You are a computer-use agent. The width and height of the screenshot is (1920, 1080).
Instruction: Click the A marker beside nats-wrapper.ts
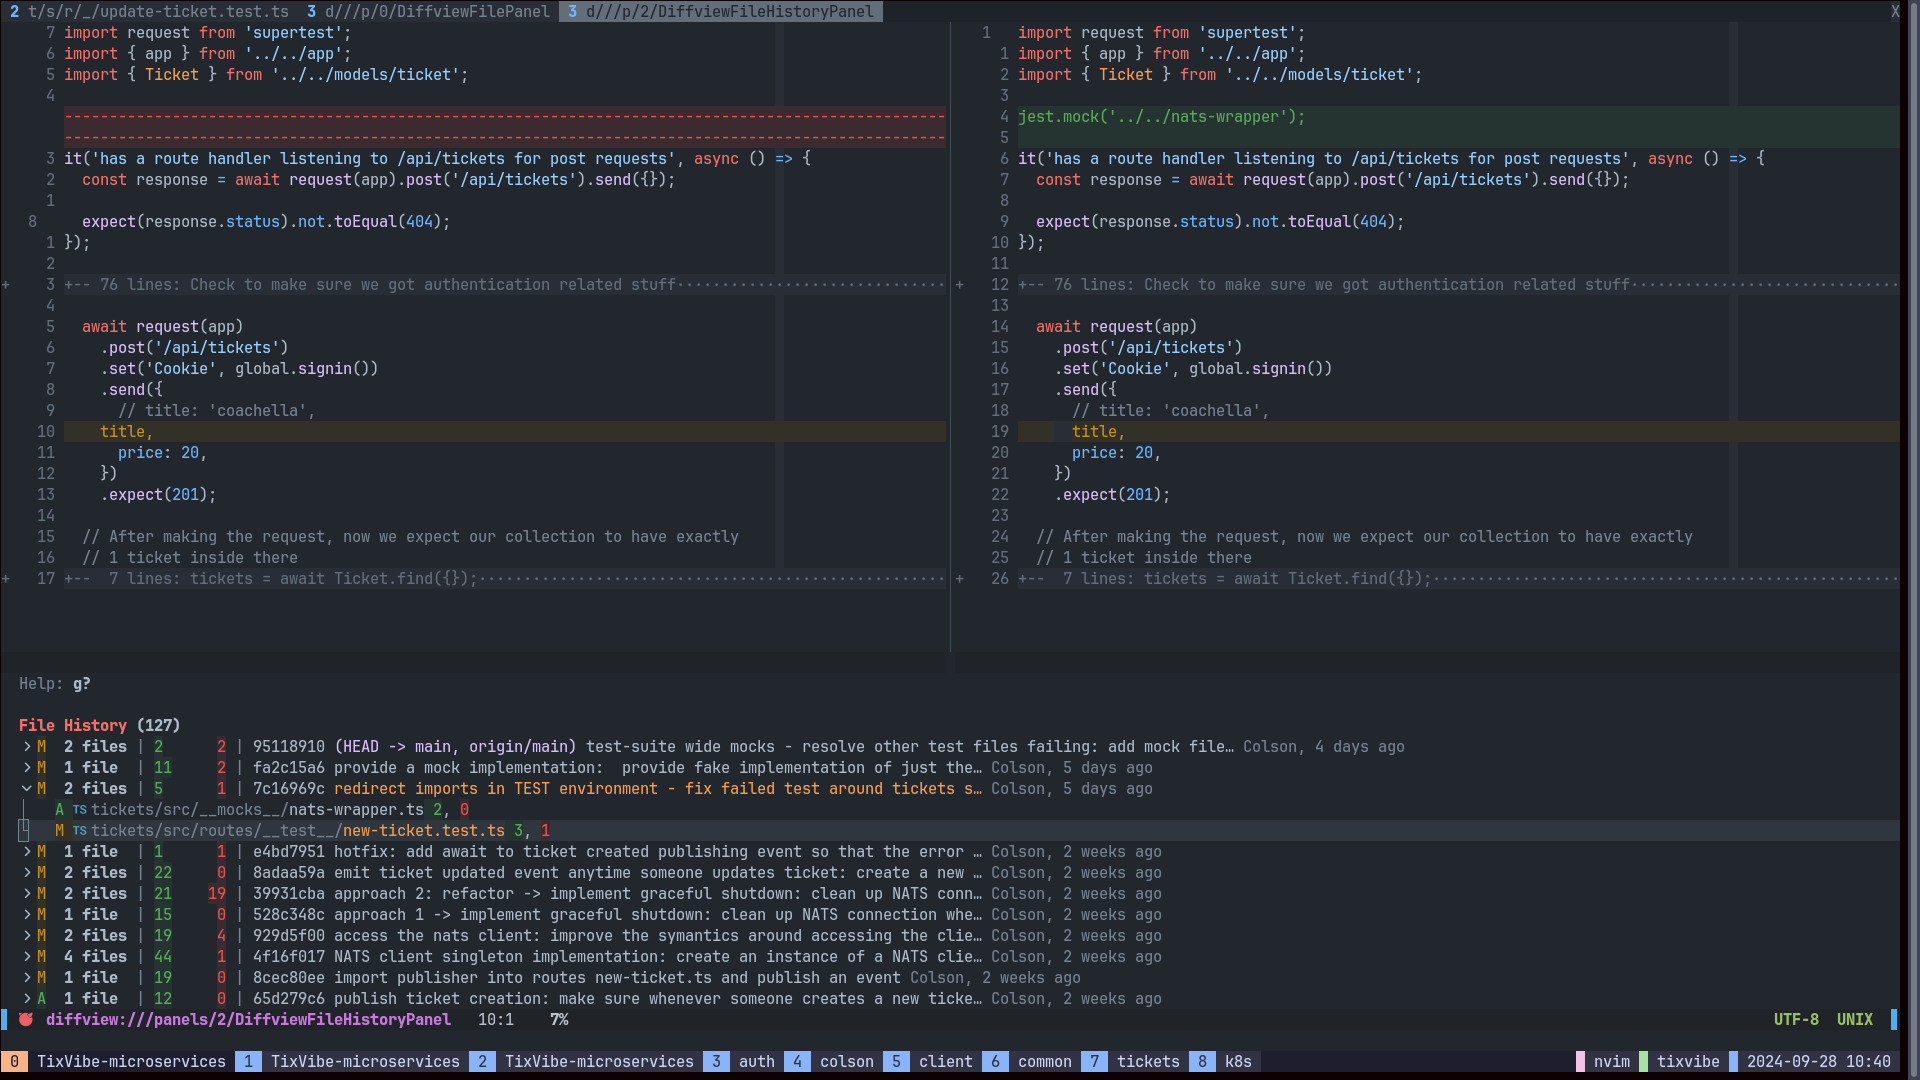click(x=60, y=810)
